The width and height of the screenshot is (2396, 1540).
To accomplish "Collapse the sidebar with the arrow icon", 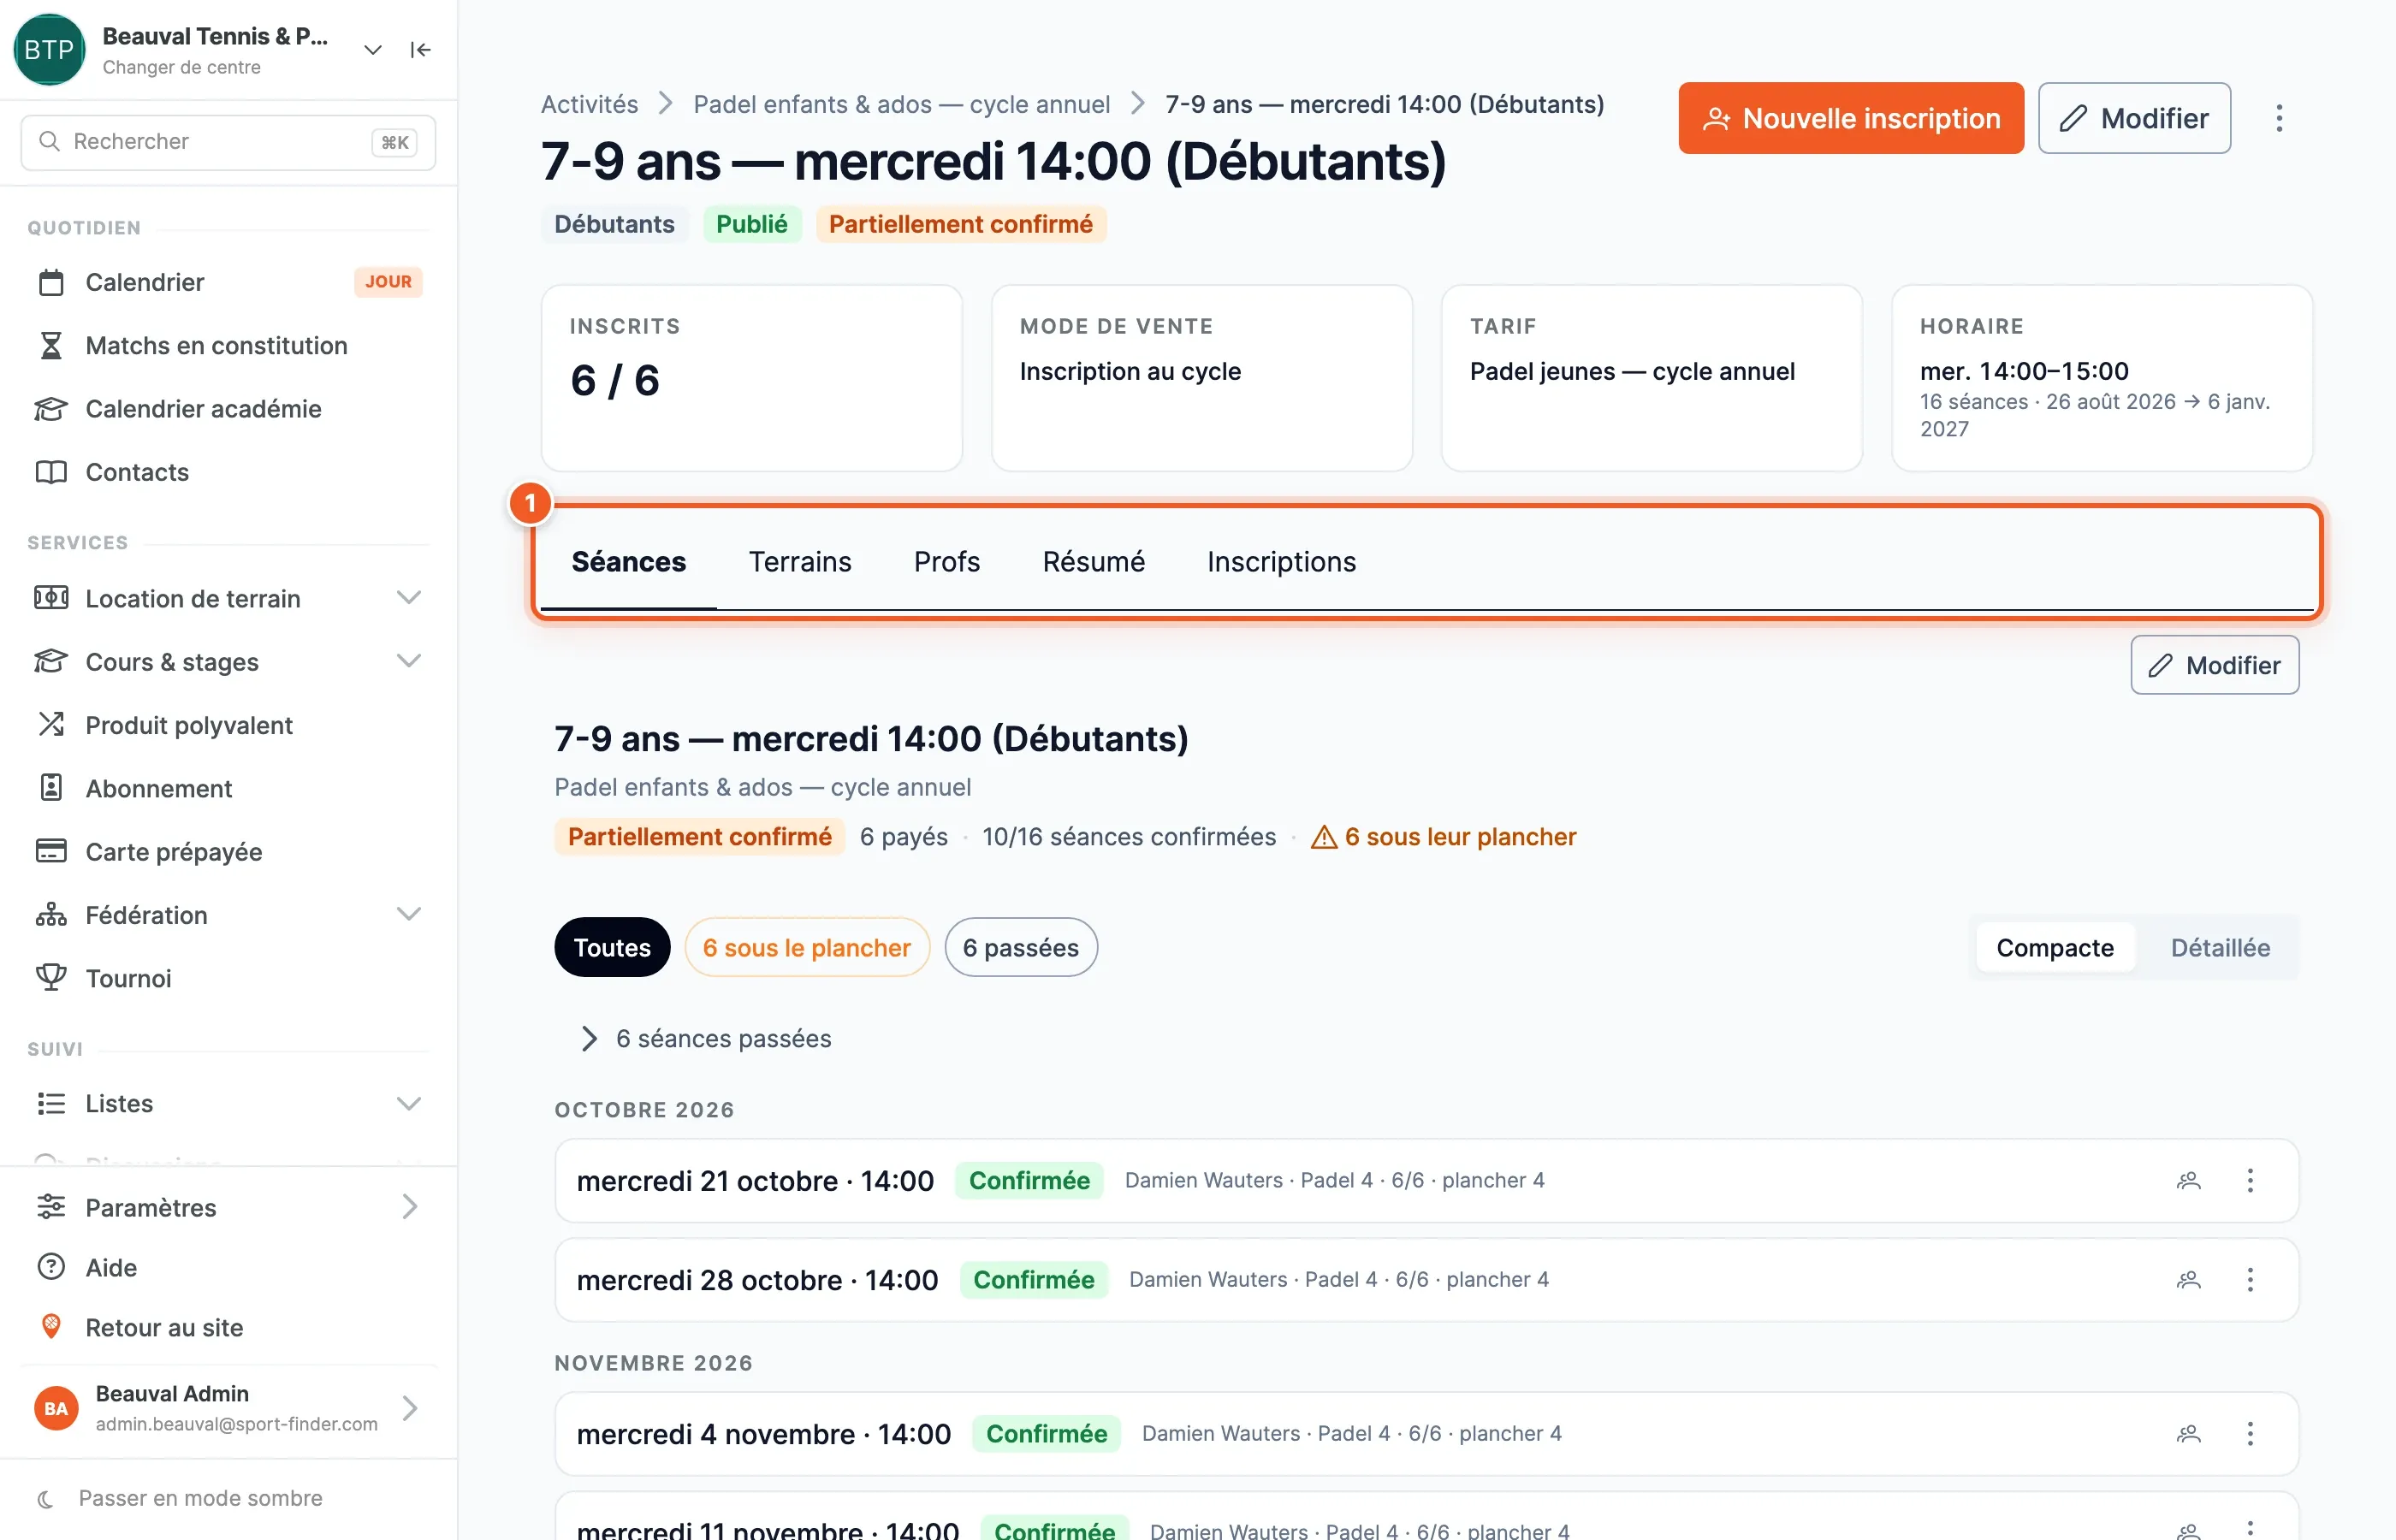I will click(420, 50).
